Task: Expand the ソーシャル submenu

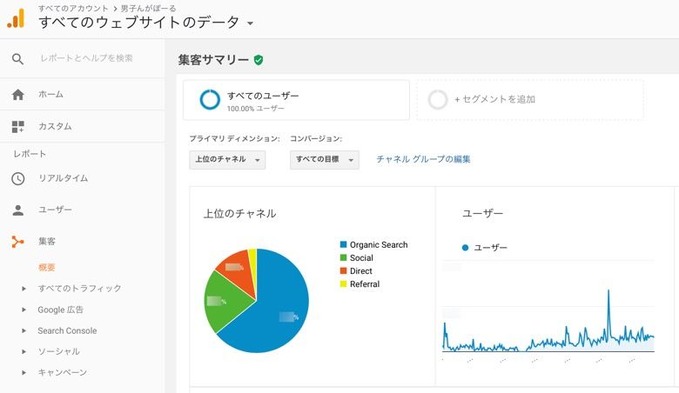Action: tap(24, 351)
